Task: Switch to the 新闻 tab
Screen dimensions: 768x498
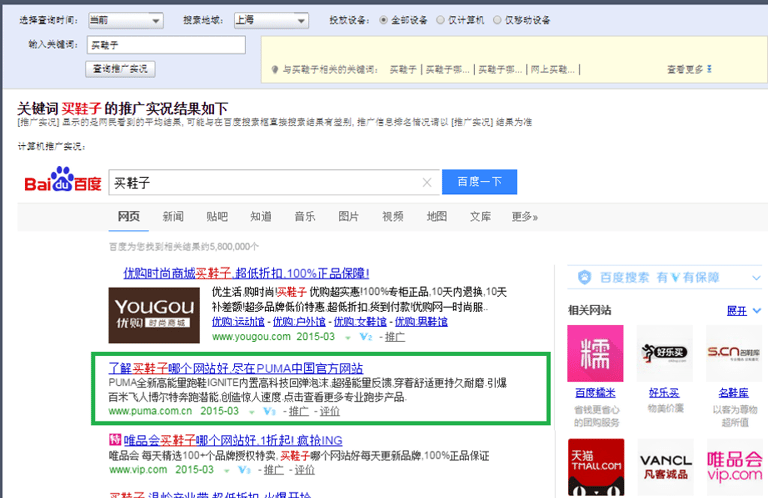Action: coord(173,216)
